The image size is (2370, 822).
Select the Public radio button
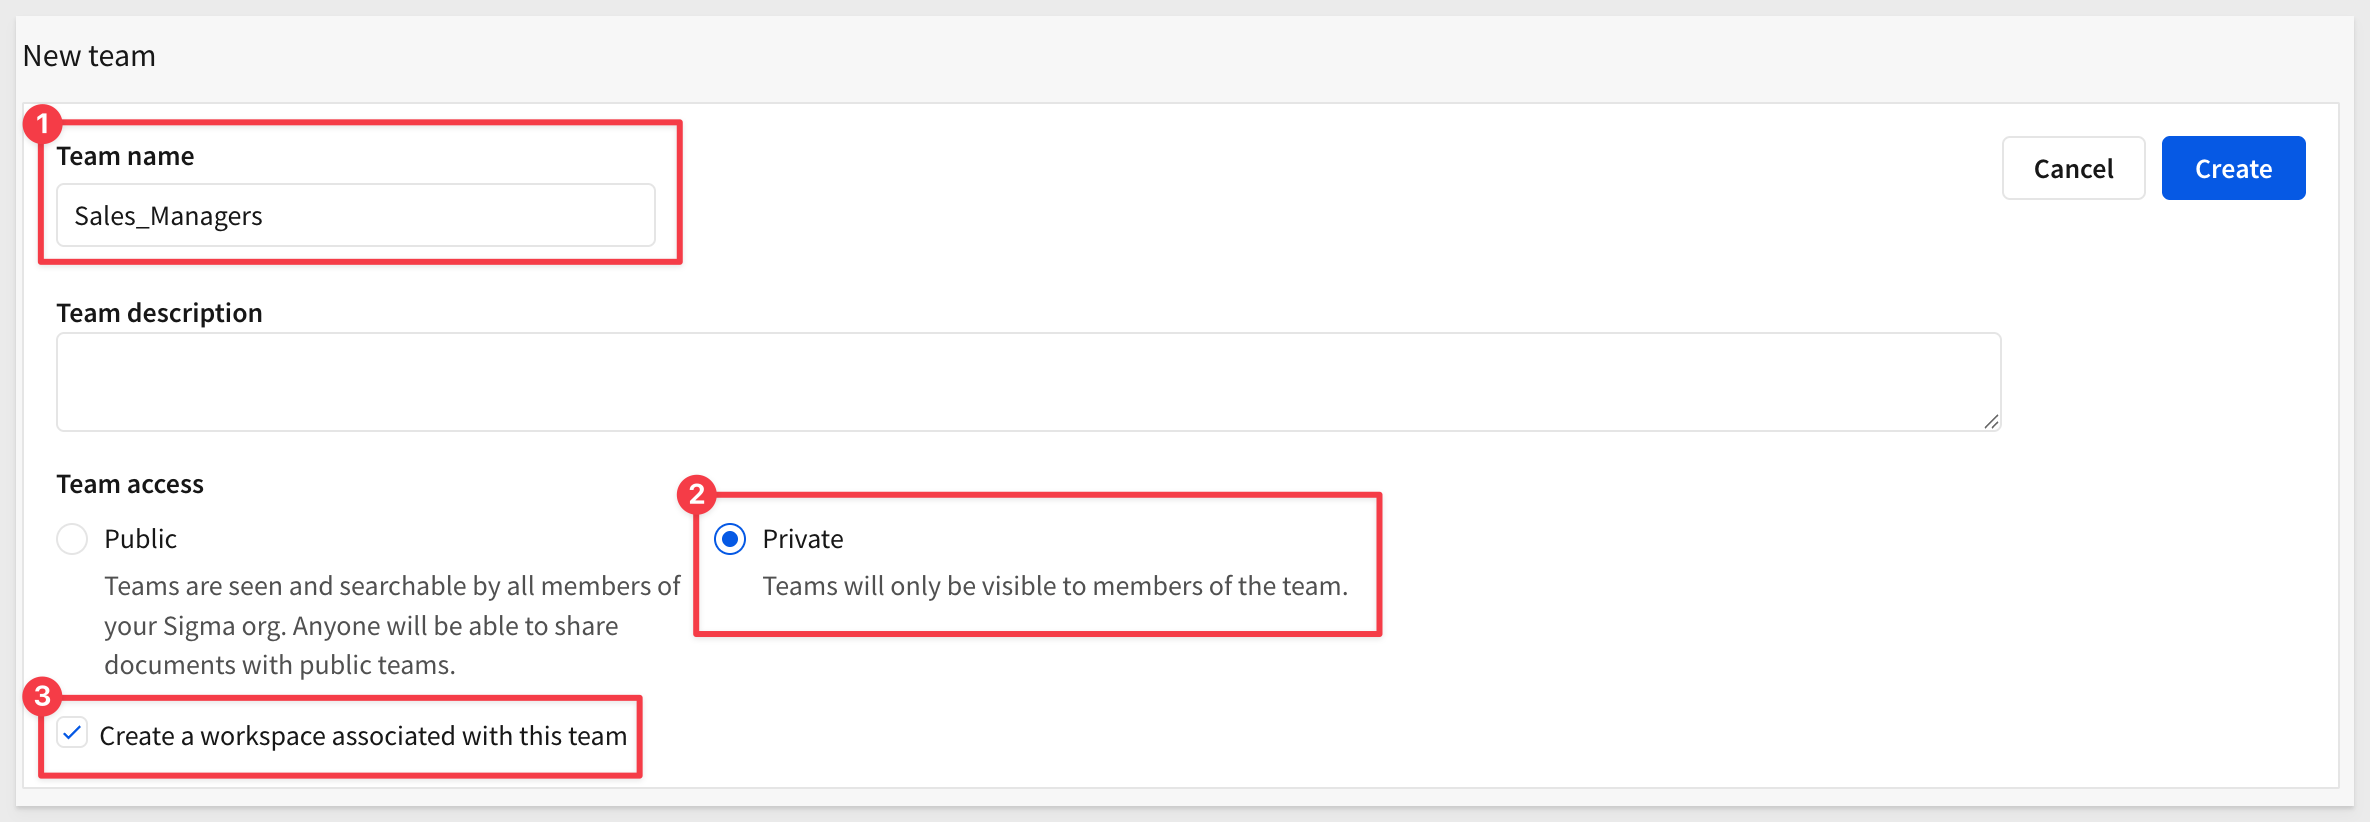[x=72, y=539]
